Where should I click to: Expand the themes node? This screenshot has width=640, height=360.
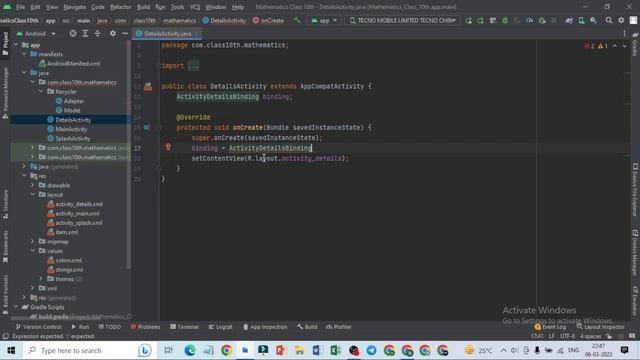(x=41, y=279)
